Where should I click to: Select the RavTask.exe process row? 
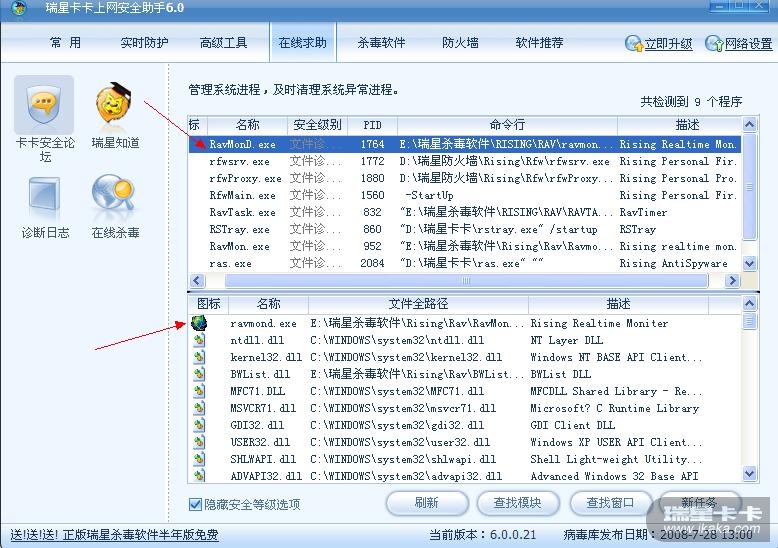[464, 212]
